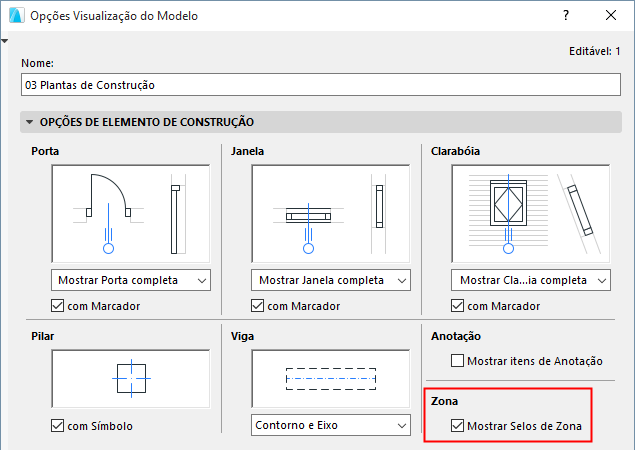Click the Nome text input field

(x=321, y=85)
